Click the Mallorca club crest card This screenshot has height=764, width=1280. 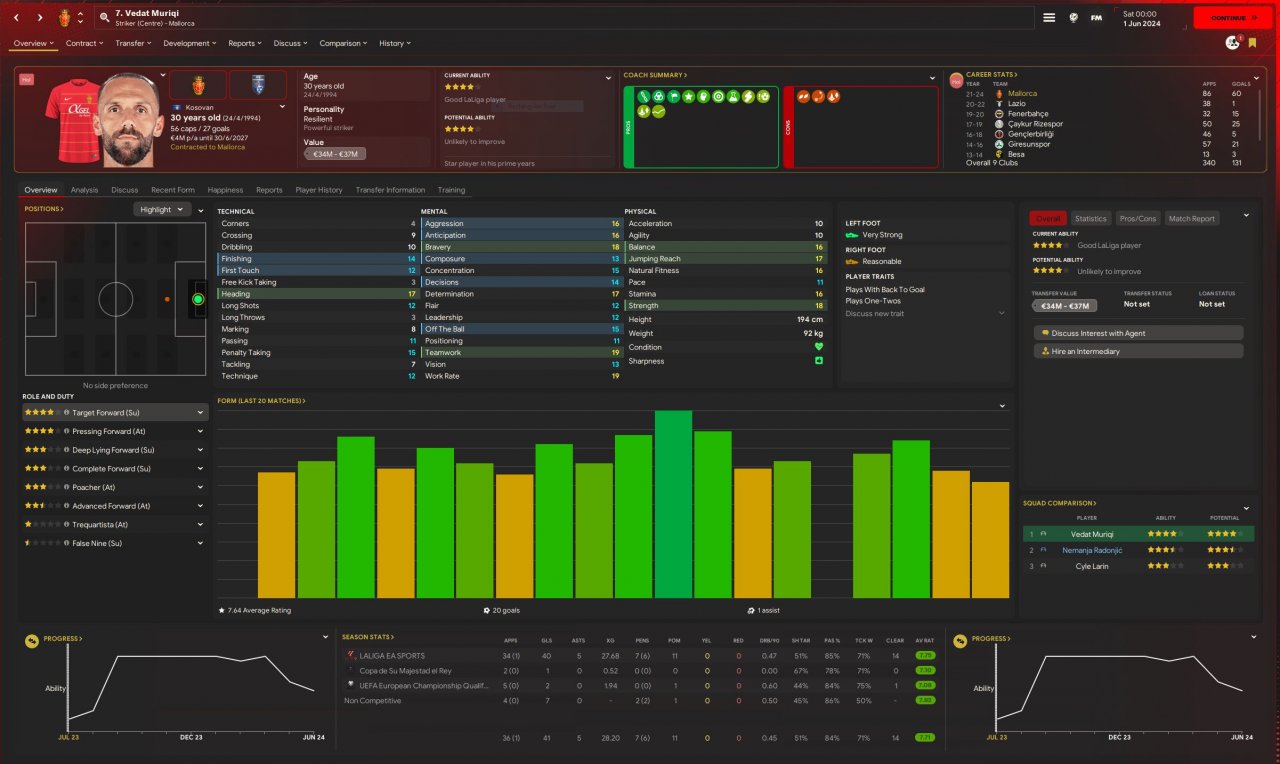point(198,85)
